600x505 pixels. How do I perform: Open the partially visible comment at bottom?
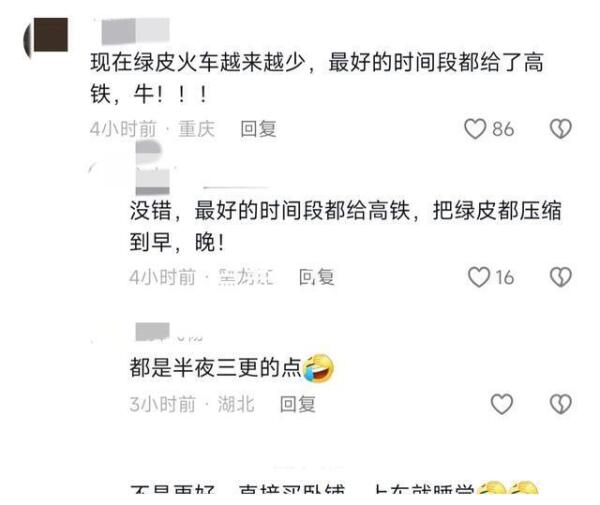point(334,489)
